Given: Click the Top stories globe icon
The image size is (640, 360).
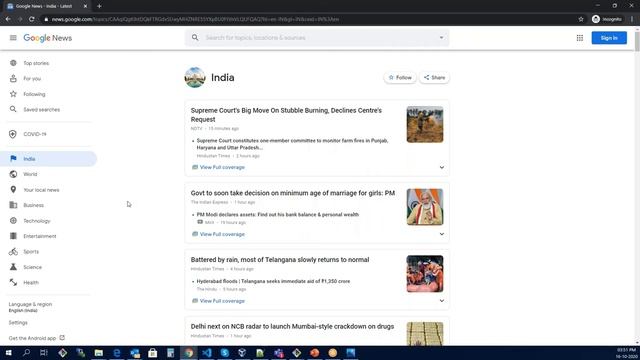Looking at the screenshot, I should [13, 63].
